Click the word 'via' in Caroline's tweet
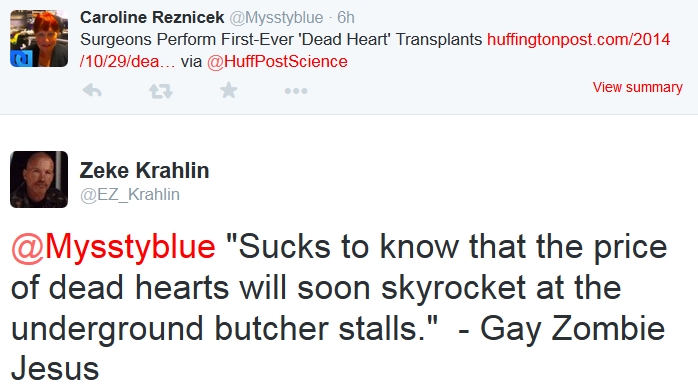Image resolution: width=698 pixels, height=392 pixels. pos(191,61)
